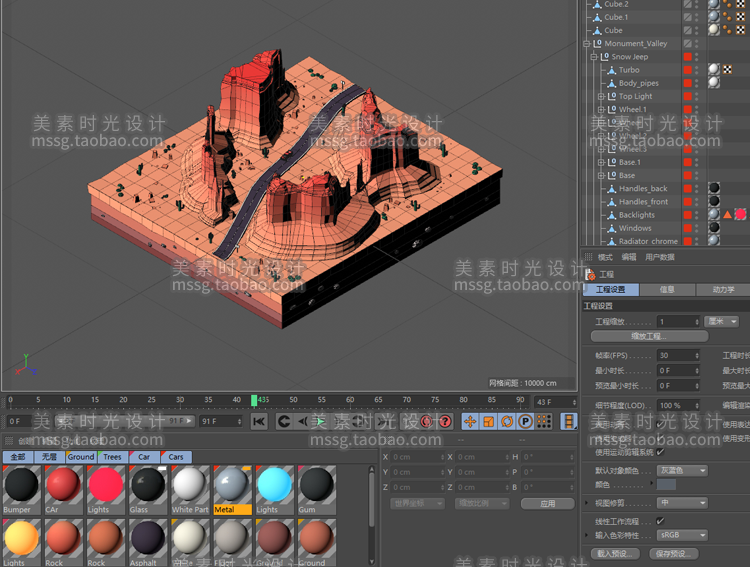Click Windows black material tag
This screenshot has height=567, width=750.
click(x=714, y=228)
